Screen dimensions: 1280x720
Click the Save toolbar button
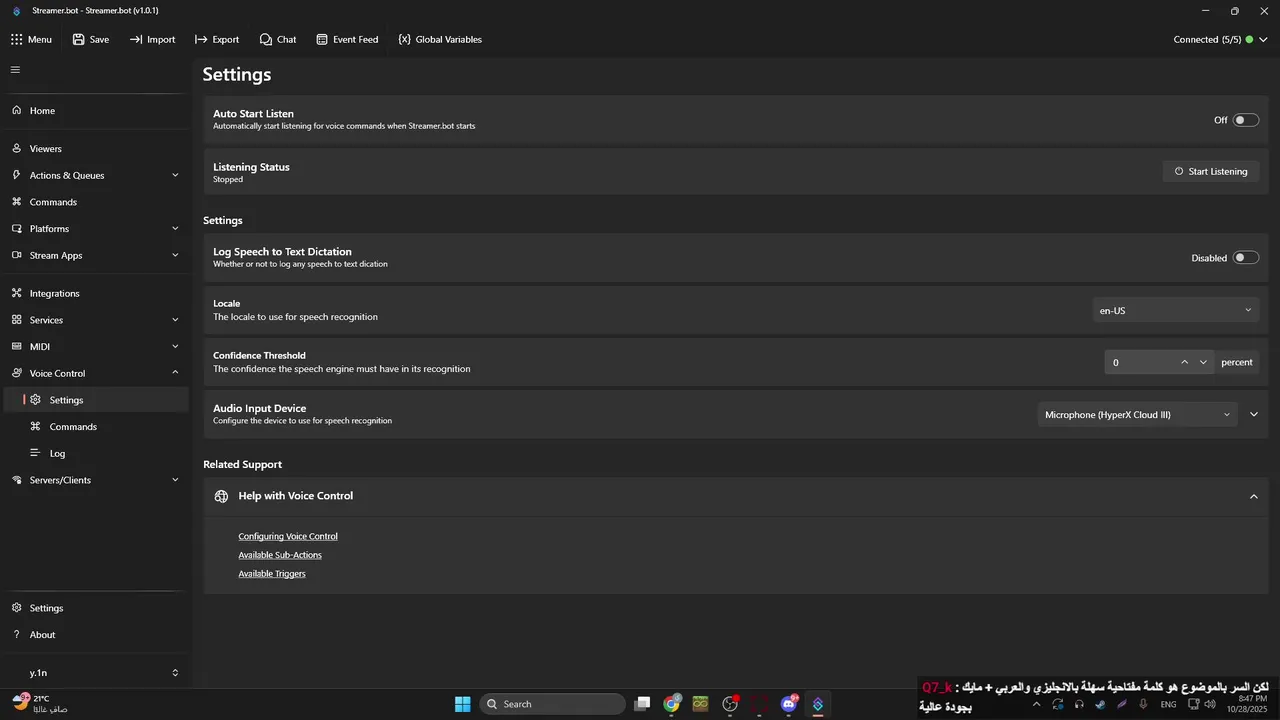pyautogui.click(x=91, y=40)
